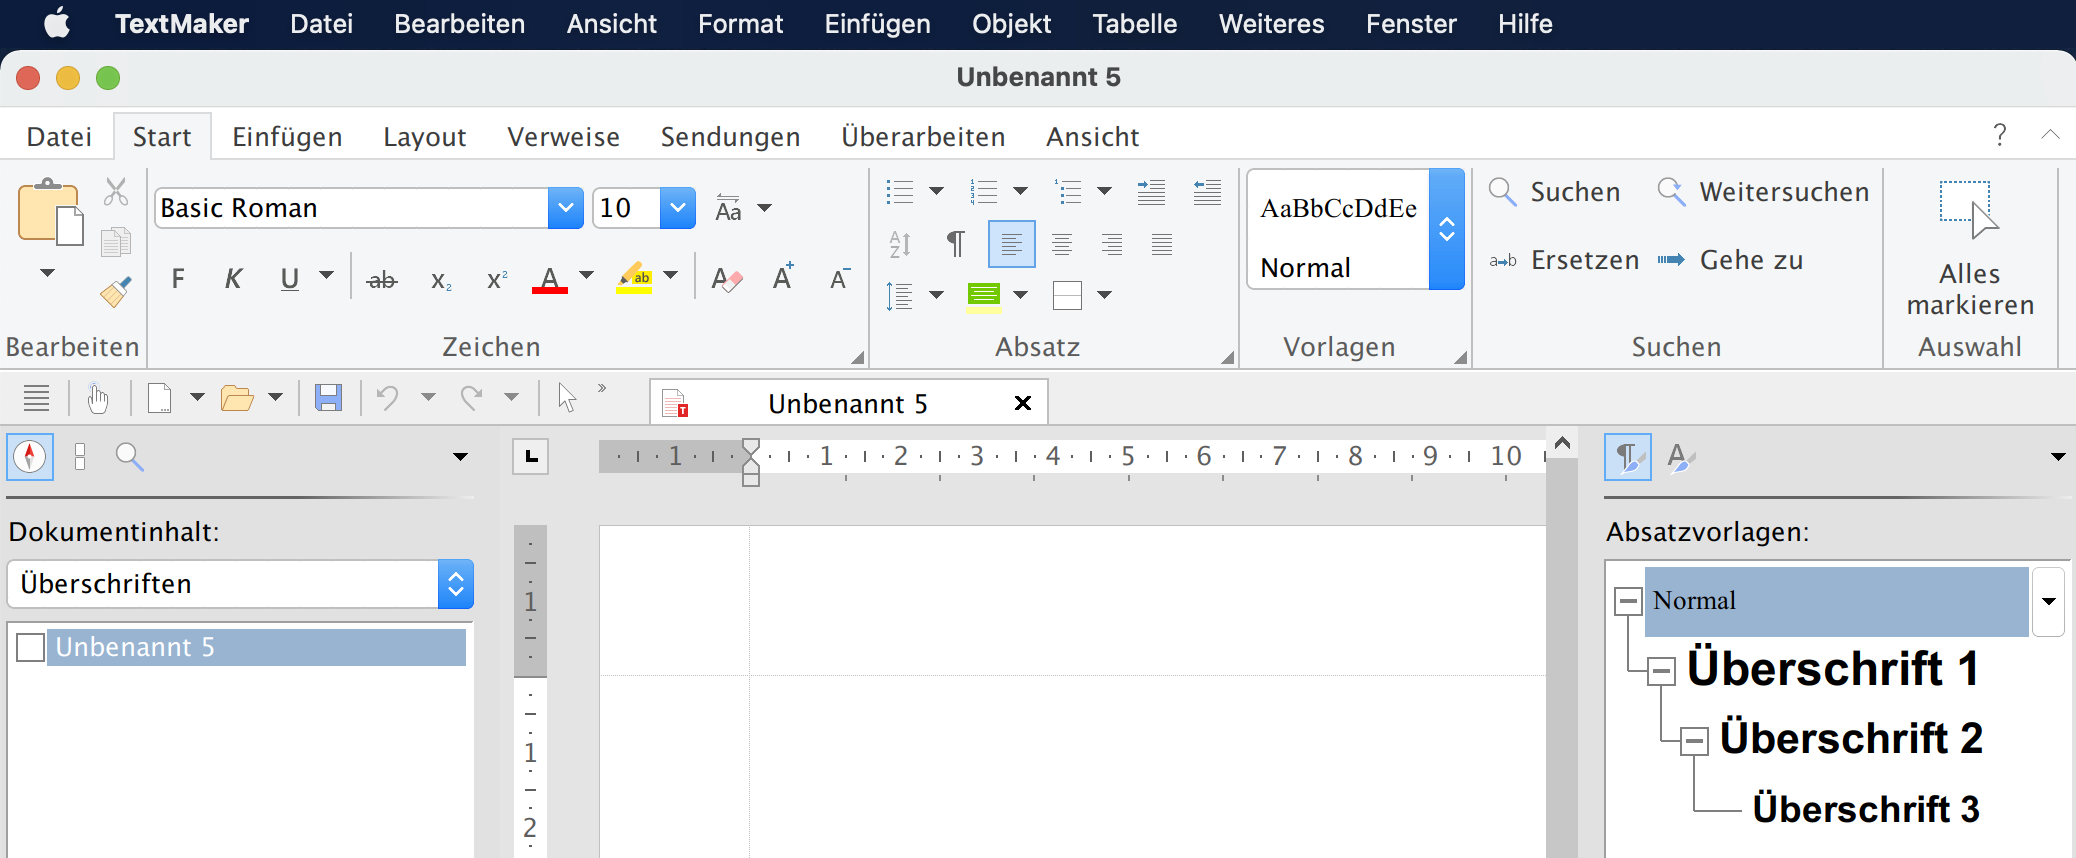Open the Verweise ribbon tab

[x=563, y=137]
